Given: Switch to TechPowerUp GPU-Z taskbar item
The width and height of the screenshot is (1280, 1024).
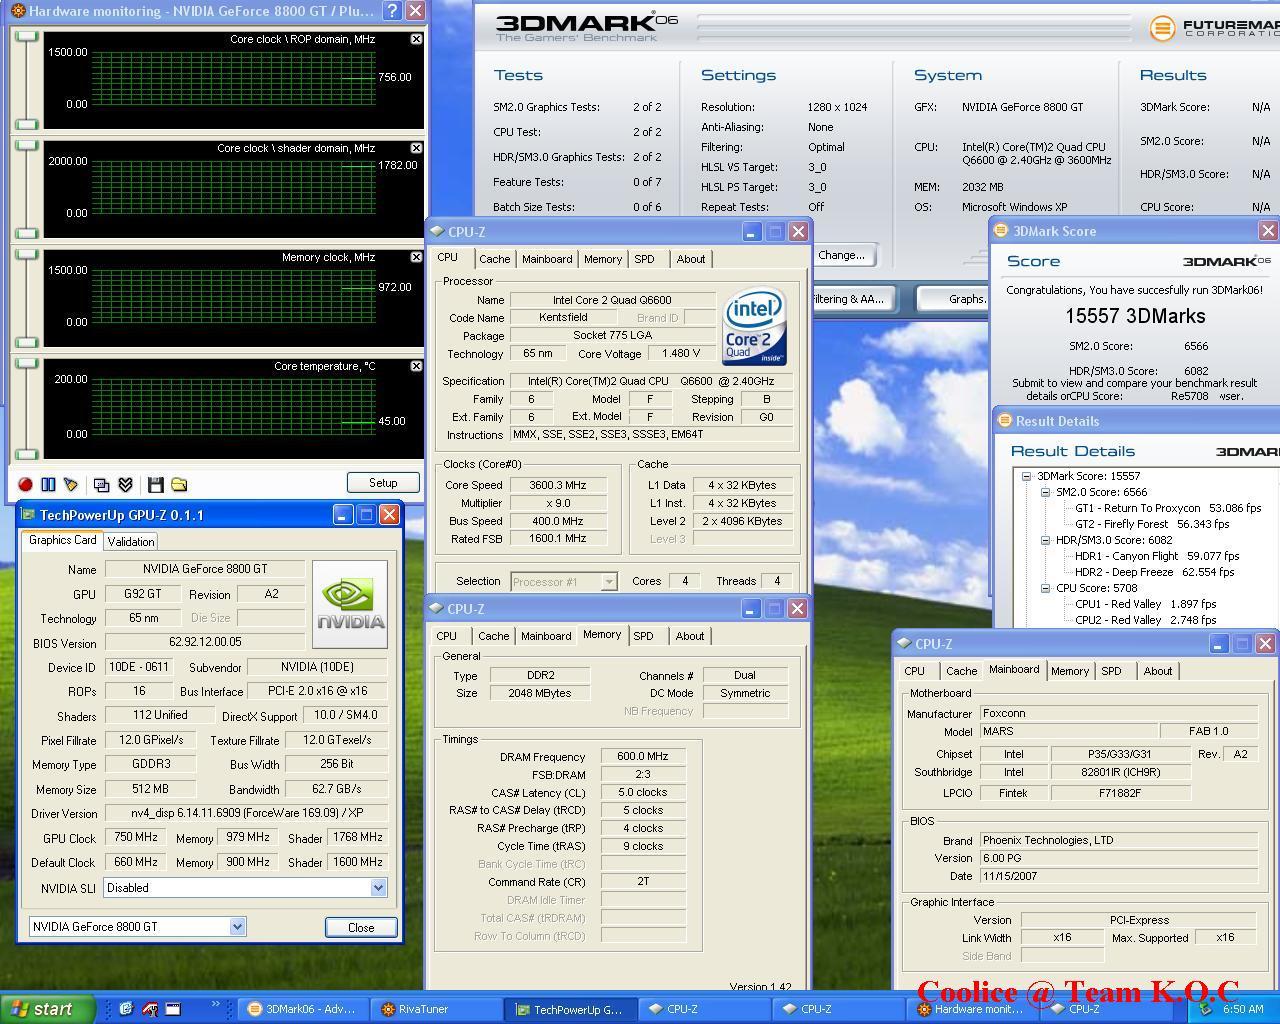Looking at the screenshot, I should click(568, 1009).
